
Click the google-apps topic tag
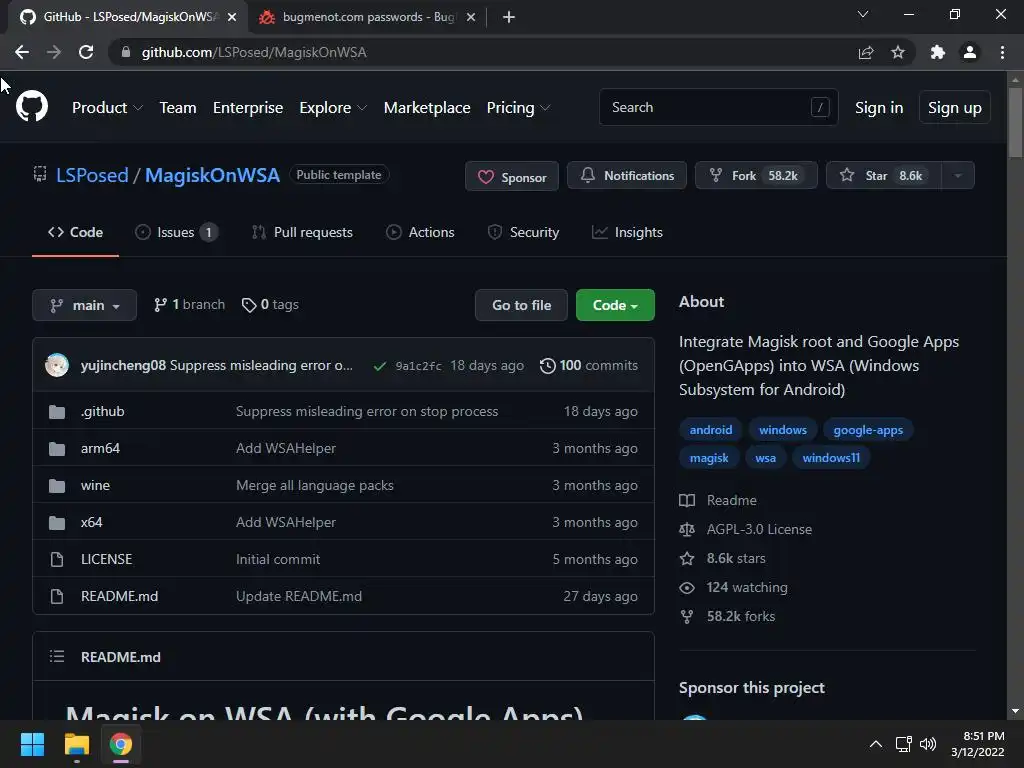[868, 430]
